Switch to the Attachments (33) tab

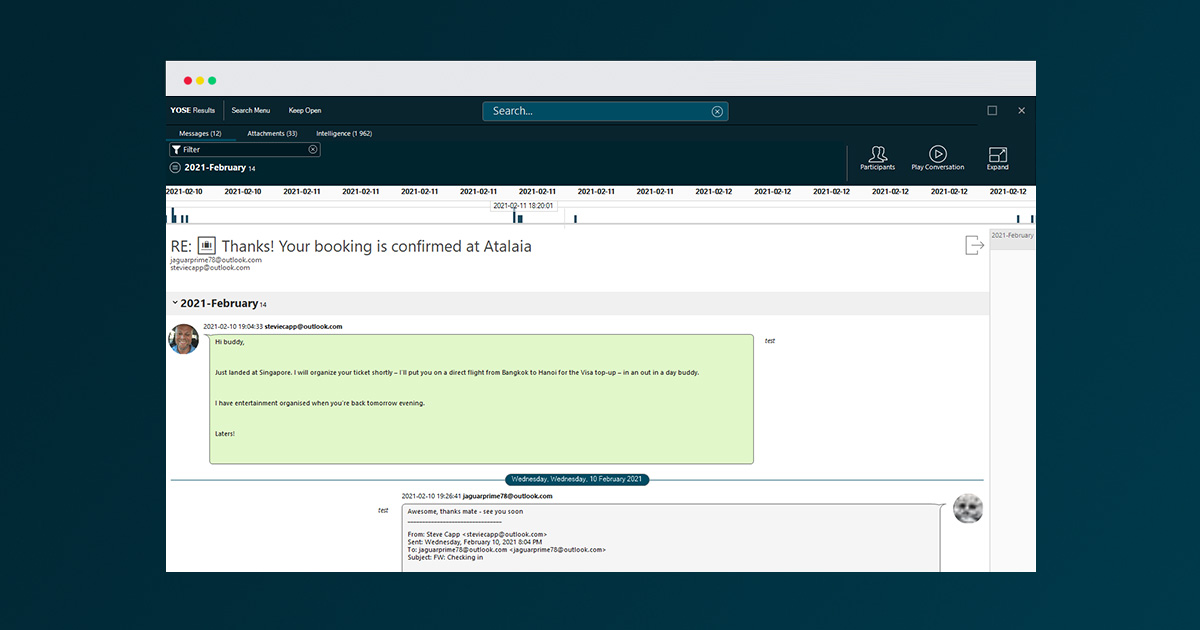tap(272, 133)
